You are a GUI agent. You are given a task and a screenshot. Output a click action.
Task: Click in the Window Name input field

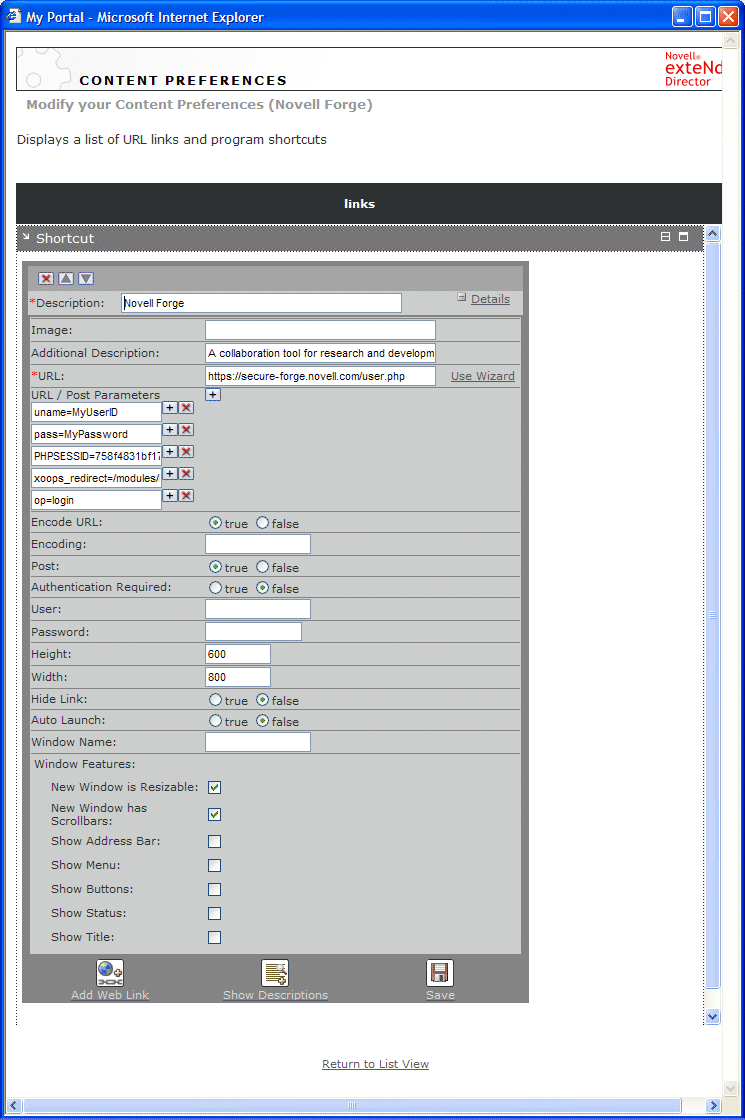[x=257, y=742]
